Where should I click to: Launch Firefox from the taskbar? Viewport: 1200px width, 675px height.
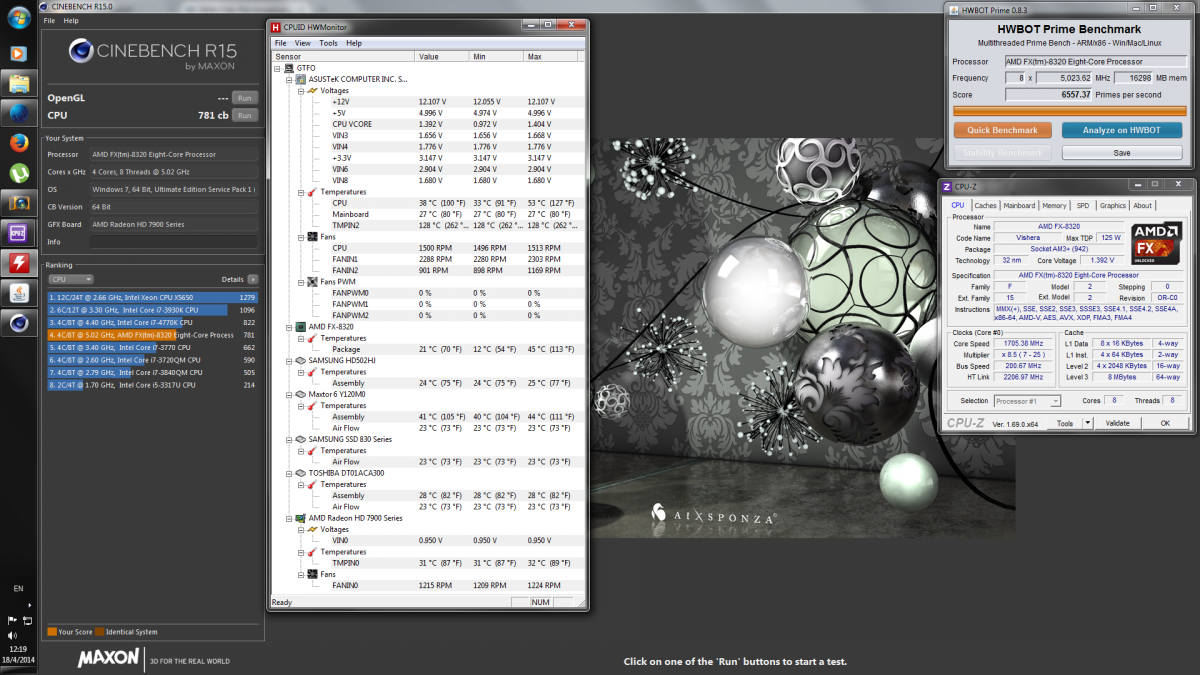coord(18,142)
